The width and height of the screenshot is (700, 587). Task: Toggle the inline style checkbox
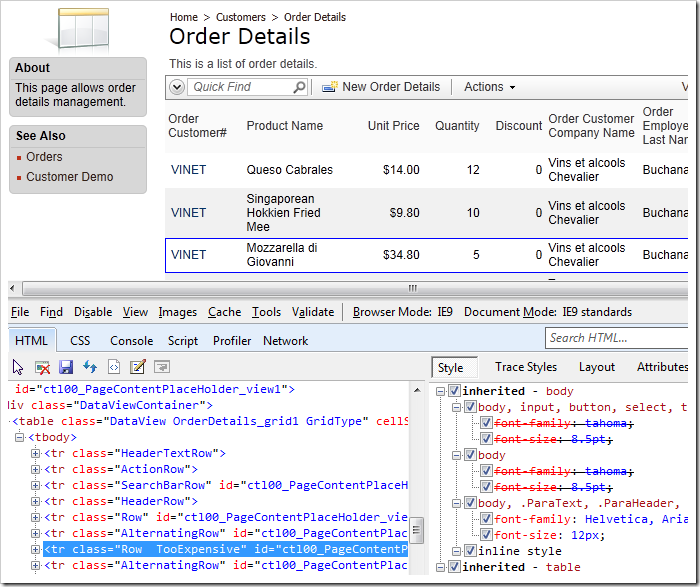[471, 551]
